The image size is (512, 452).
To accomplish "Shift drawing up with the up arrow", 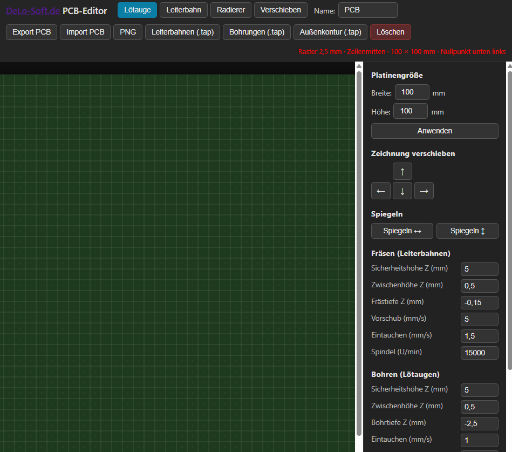I will 402,172.
